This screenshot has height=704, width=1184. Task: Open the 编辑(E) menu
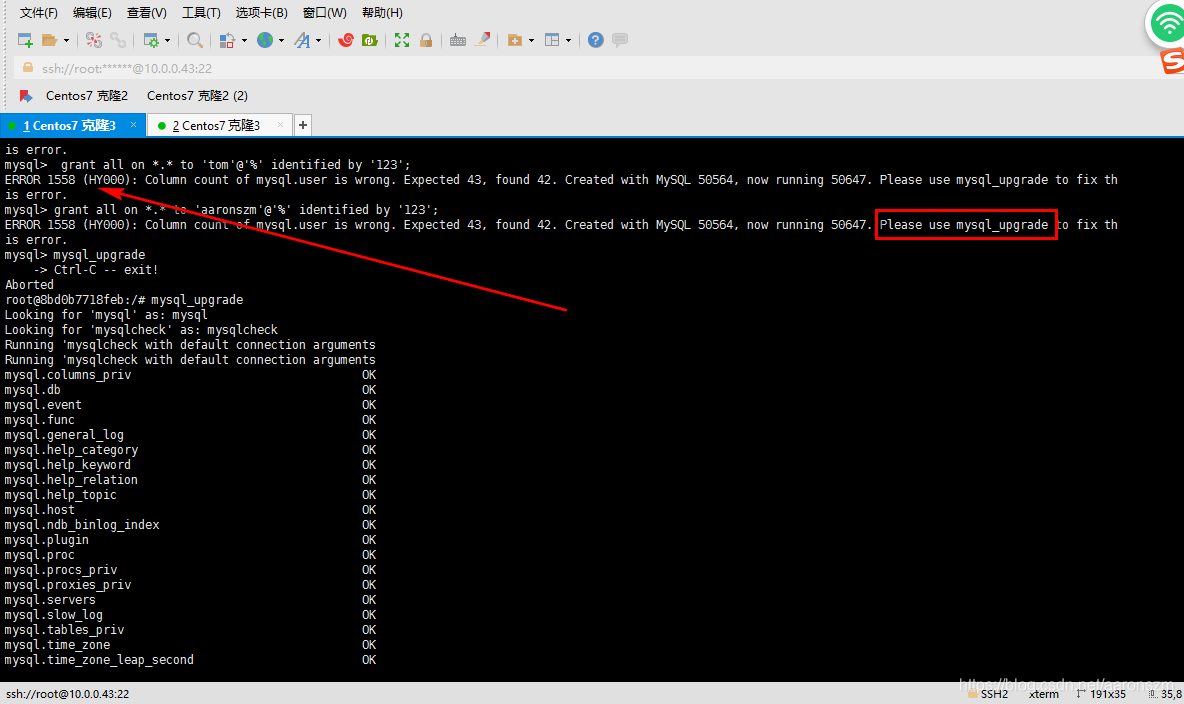[92, 13]
